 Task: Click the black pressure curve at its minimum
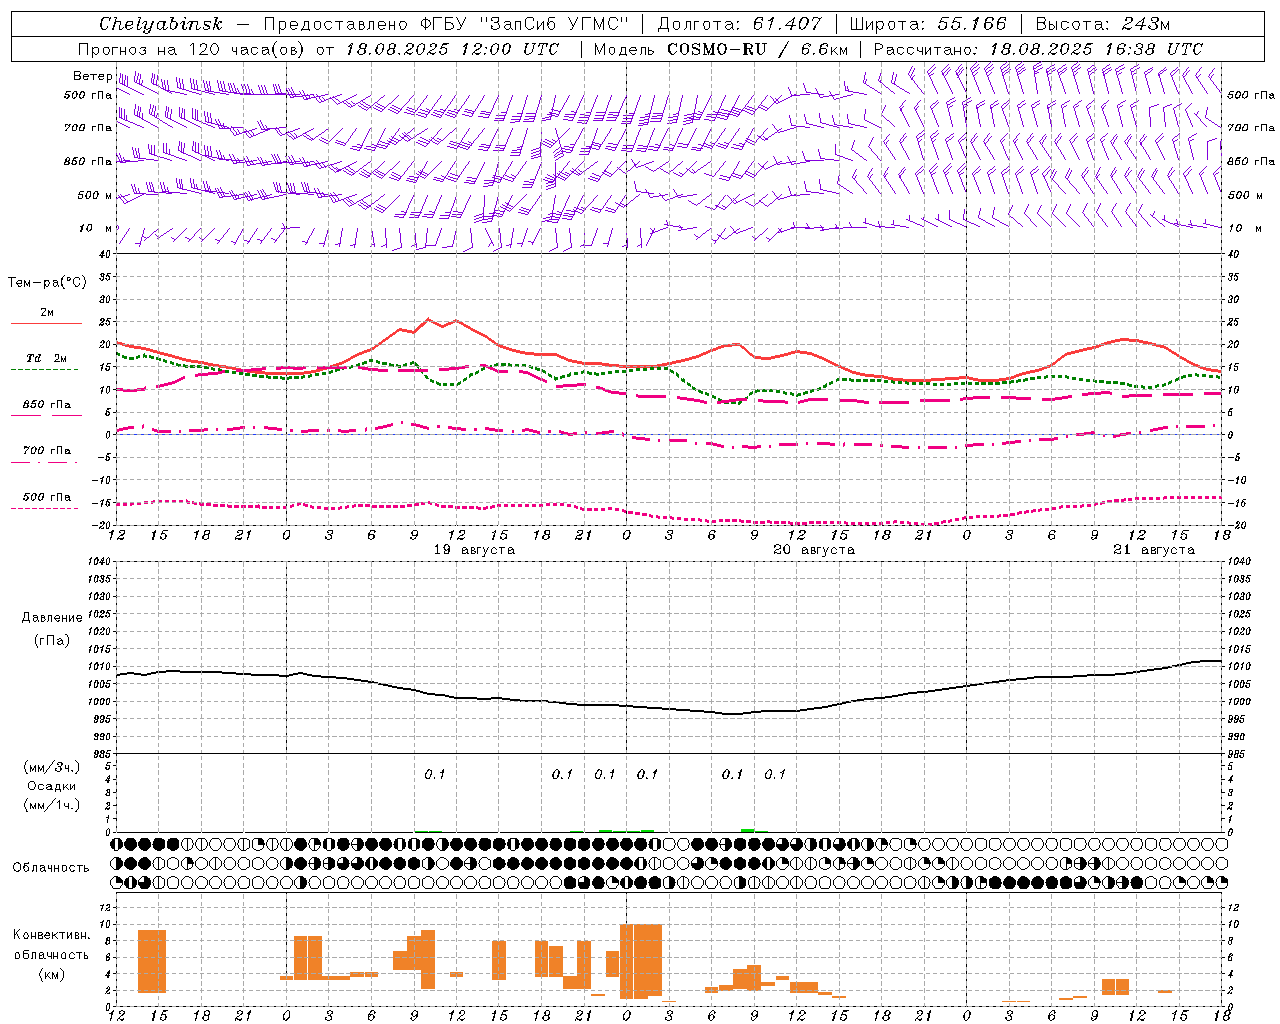click(733, 714)
